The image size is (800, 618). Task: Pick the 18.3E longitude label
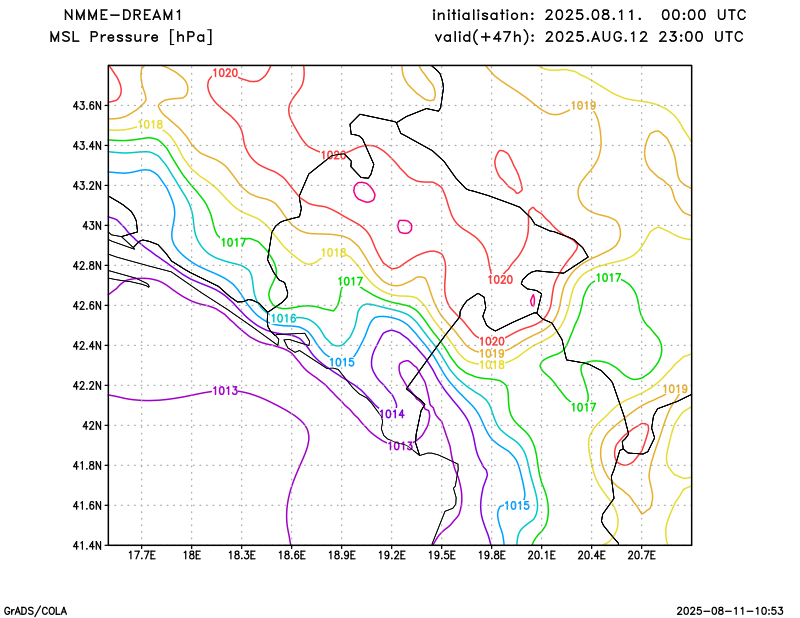[241, 555]
